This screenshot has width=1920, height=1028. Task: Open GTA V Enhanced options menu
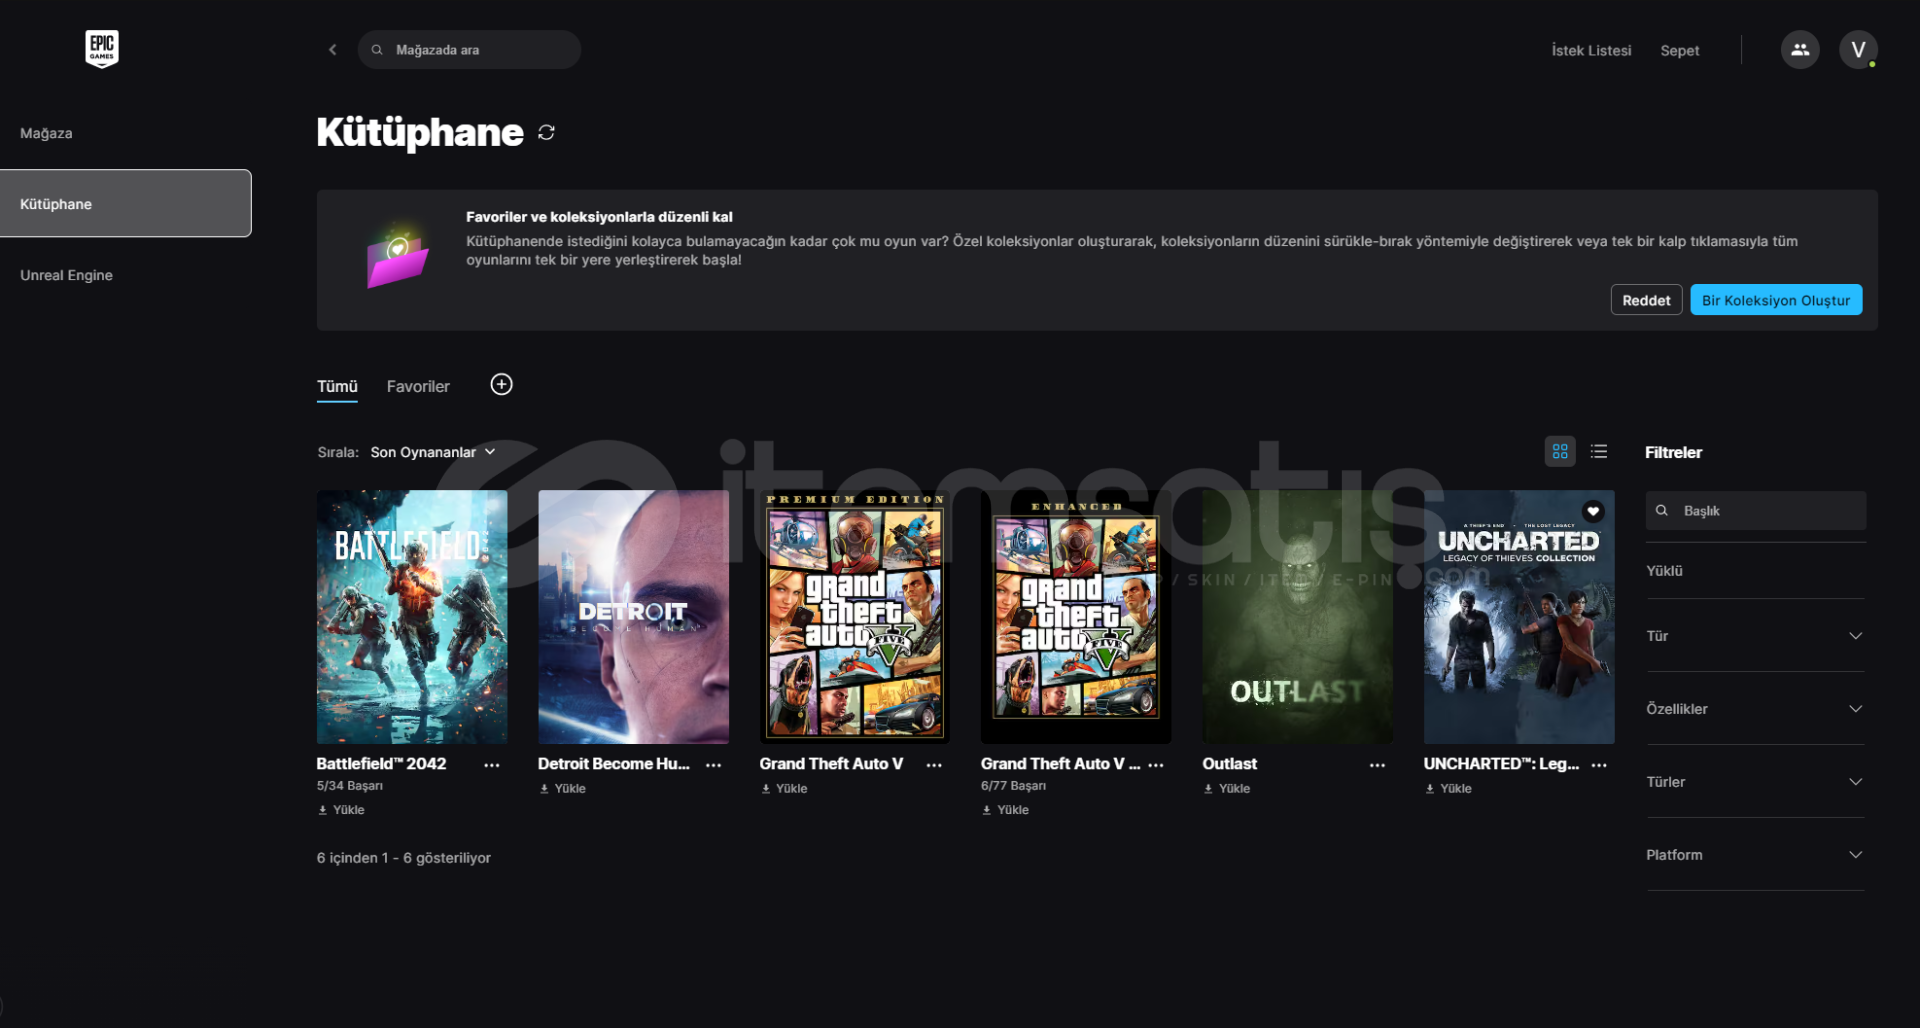coord(1156,765)
